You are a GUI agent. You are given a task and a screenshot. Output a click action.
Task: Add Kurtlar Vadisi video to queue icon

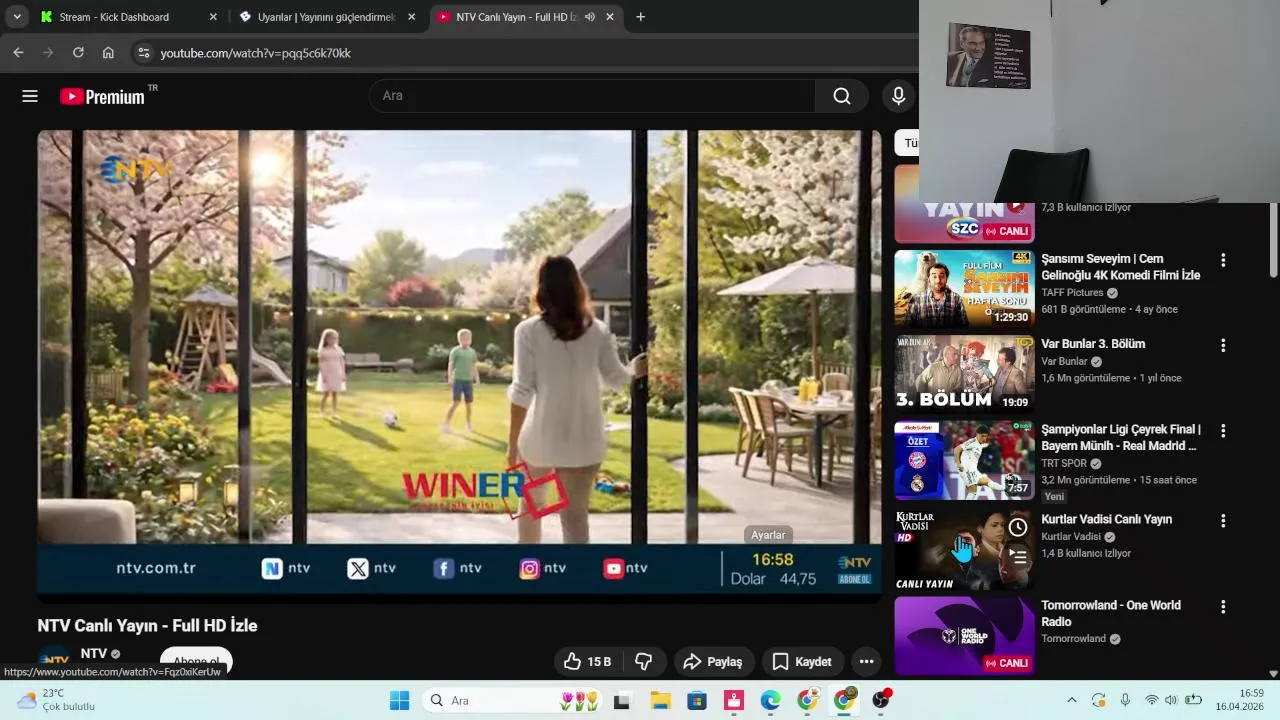[x=1018, y=556]
